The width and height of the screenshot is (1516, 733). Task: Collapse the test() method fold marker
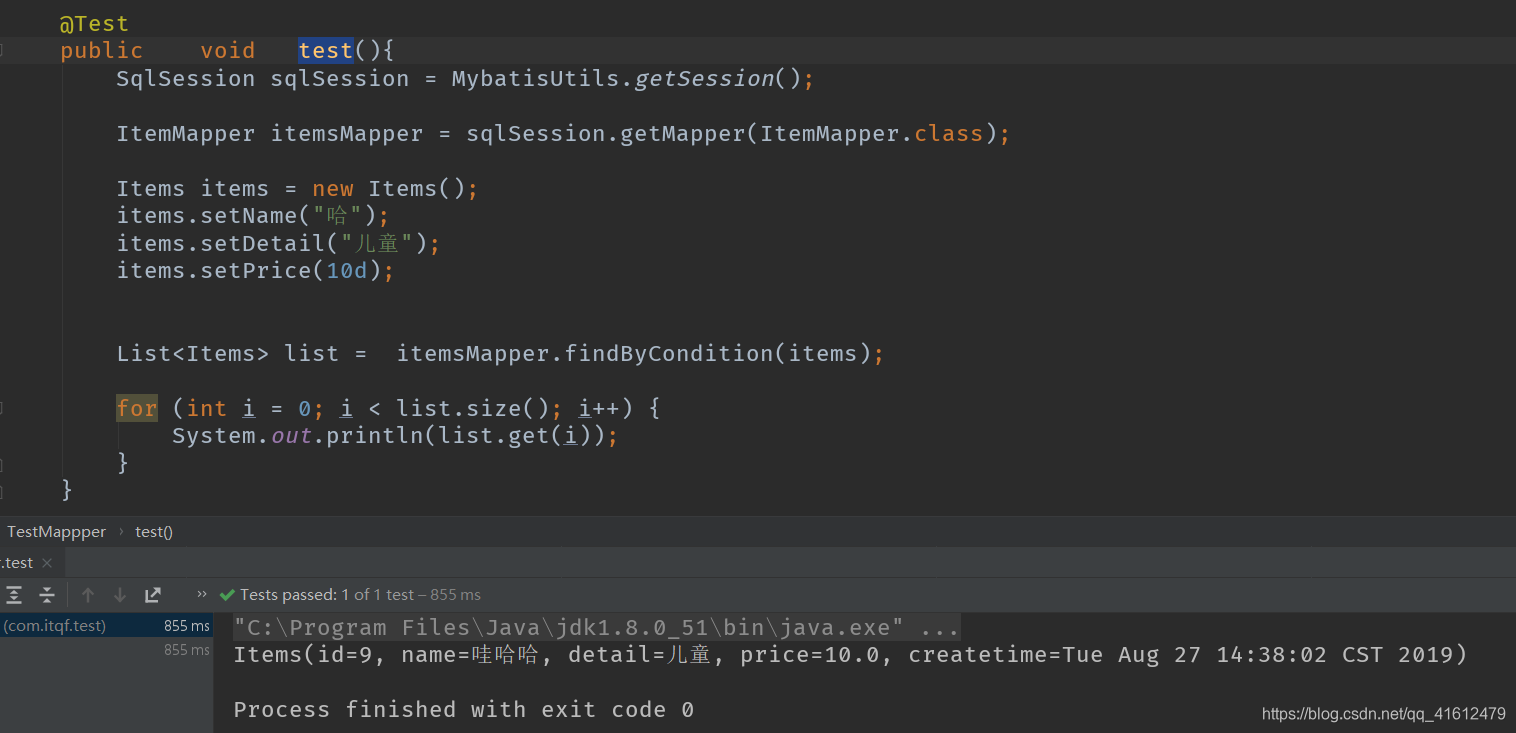pos(3,50)
